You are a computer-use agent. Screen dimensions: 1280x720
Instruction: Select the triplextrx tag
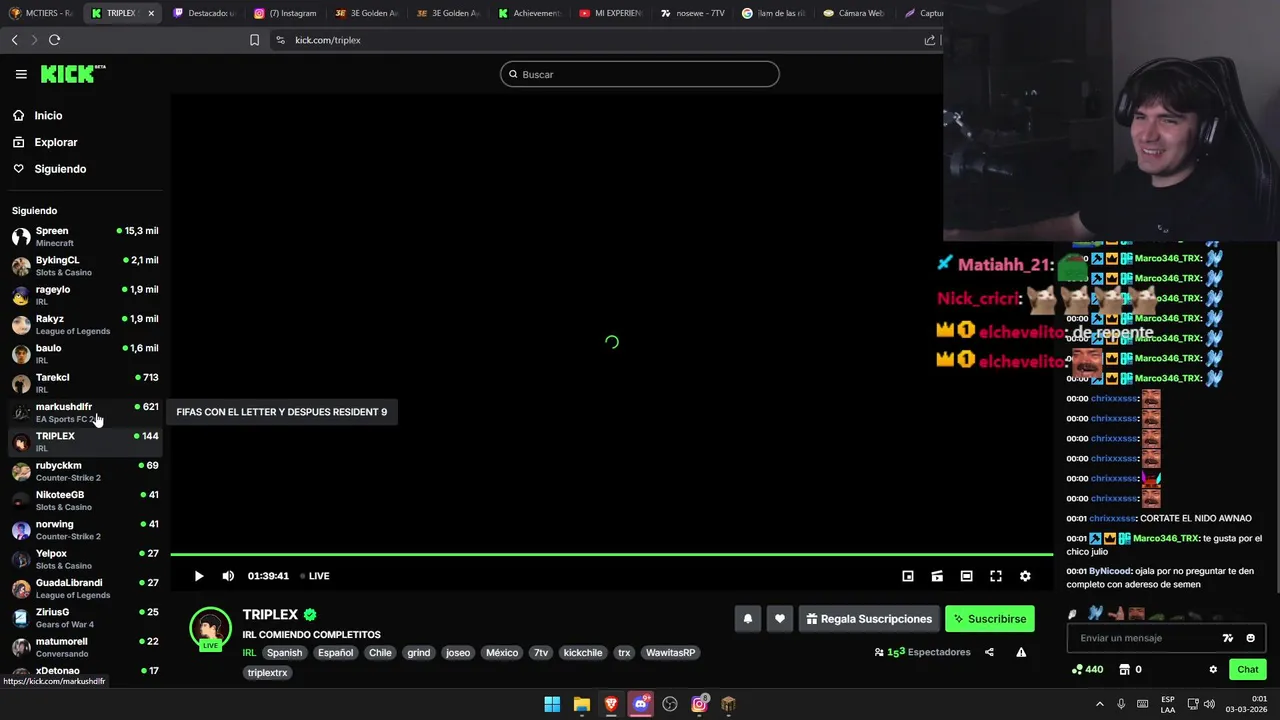tap(267, 673)
